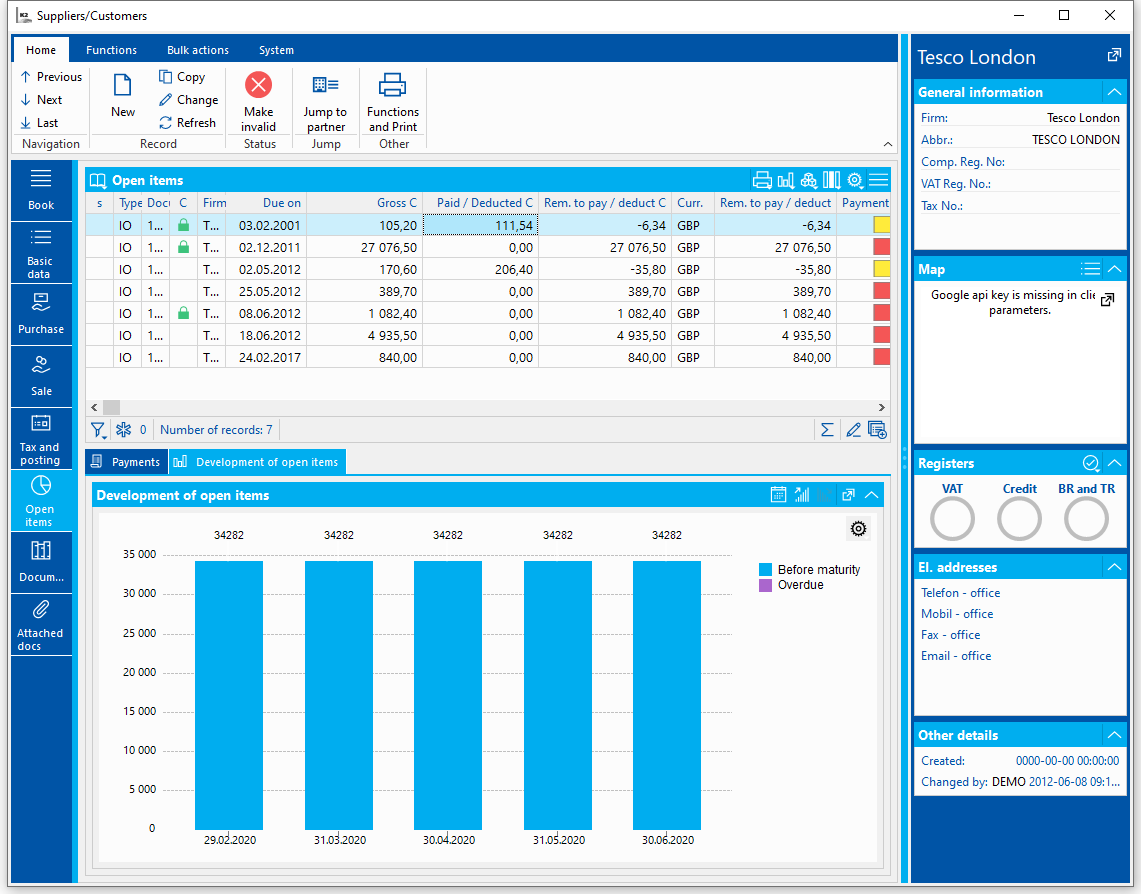Image resolution: width=1141 pixels, height=894 pixels.
Task: Open Jump to partner
Action: pos(326,103)
